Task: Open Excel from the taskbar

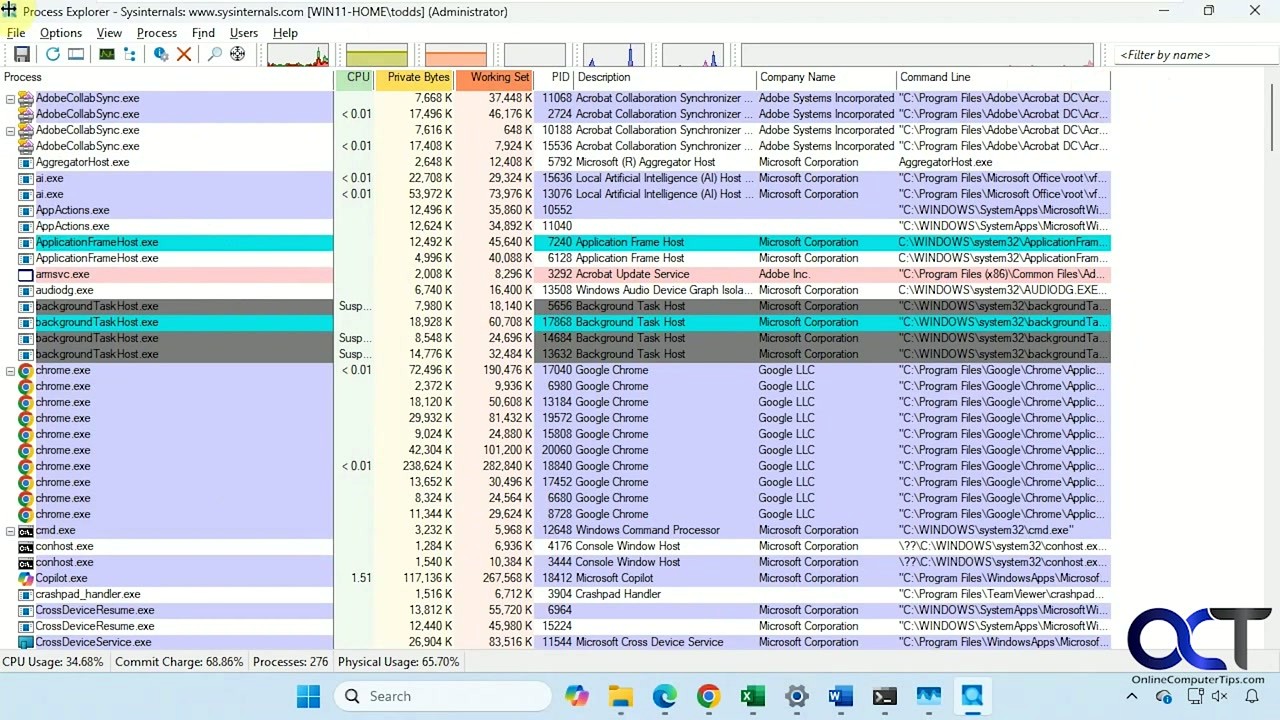Action: pos(752,696)
